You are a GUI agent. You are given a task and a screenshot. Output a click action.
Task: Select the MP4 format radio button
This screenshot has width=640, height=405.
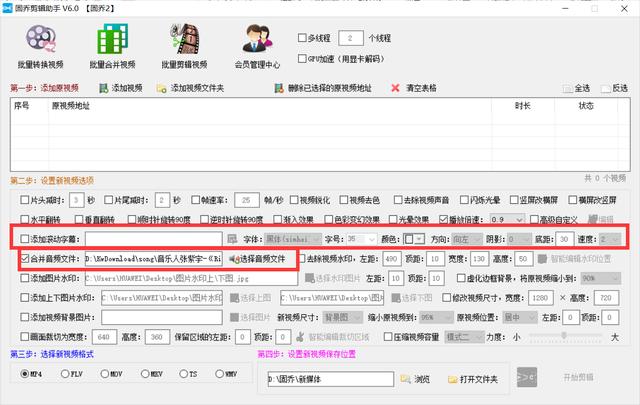click(24, 374)
